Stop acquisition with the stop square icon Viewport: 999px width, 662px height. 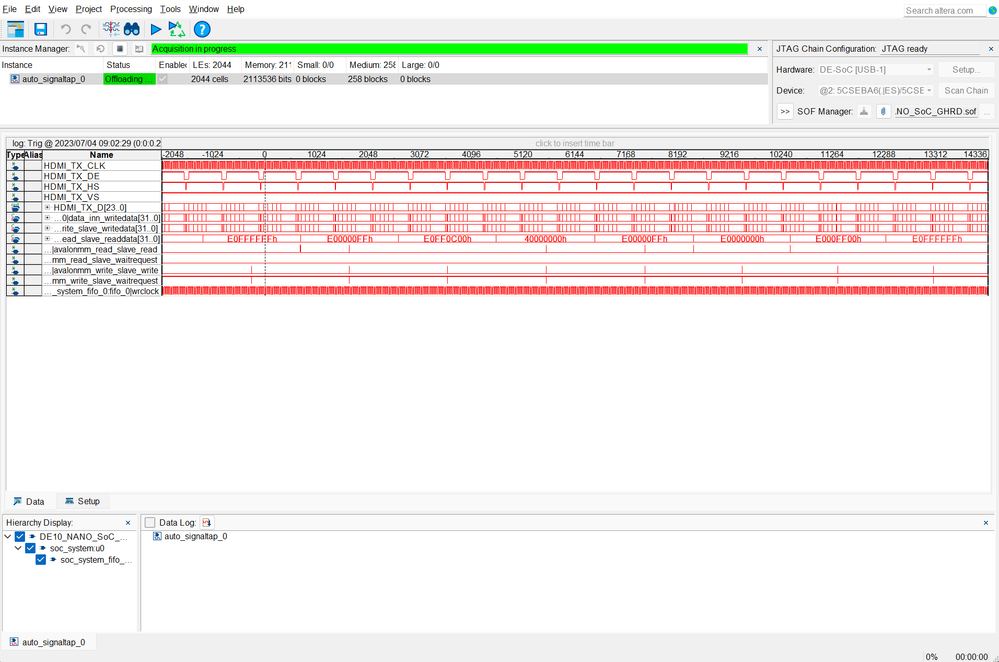(120, 48)
